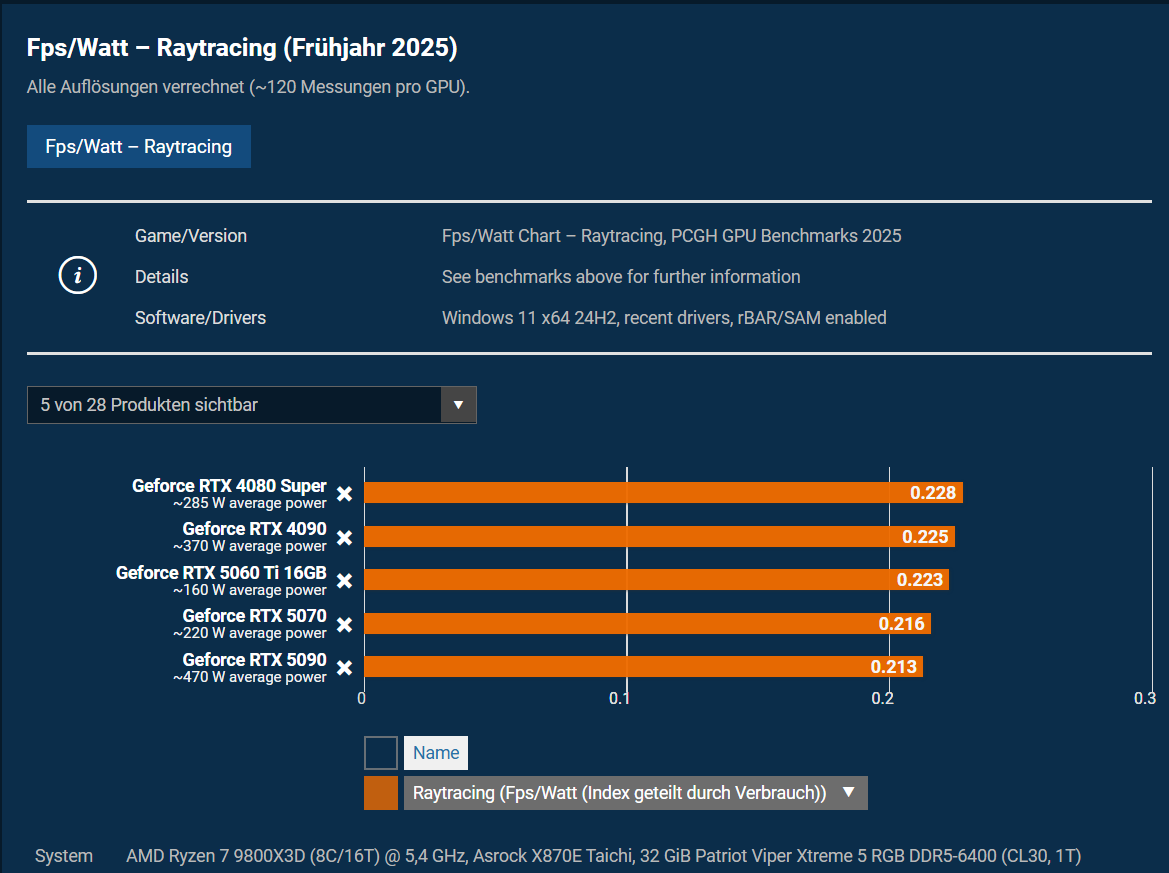Click the Geforce RTX 4080 Super bar showing 0.228

tap(664, 492)
